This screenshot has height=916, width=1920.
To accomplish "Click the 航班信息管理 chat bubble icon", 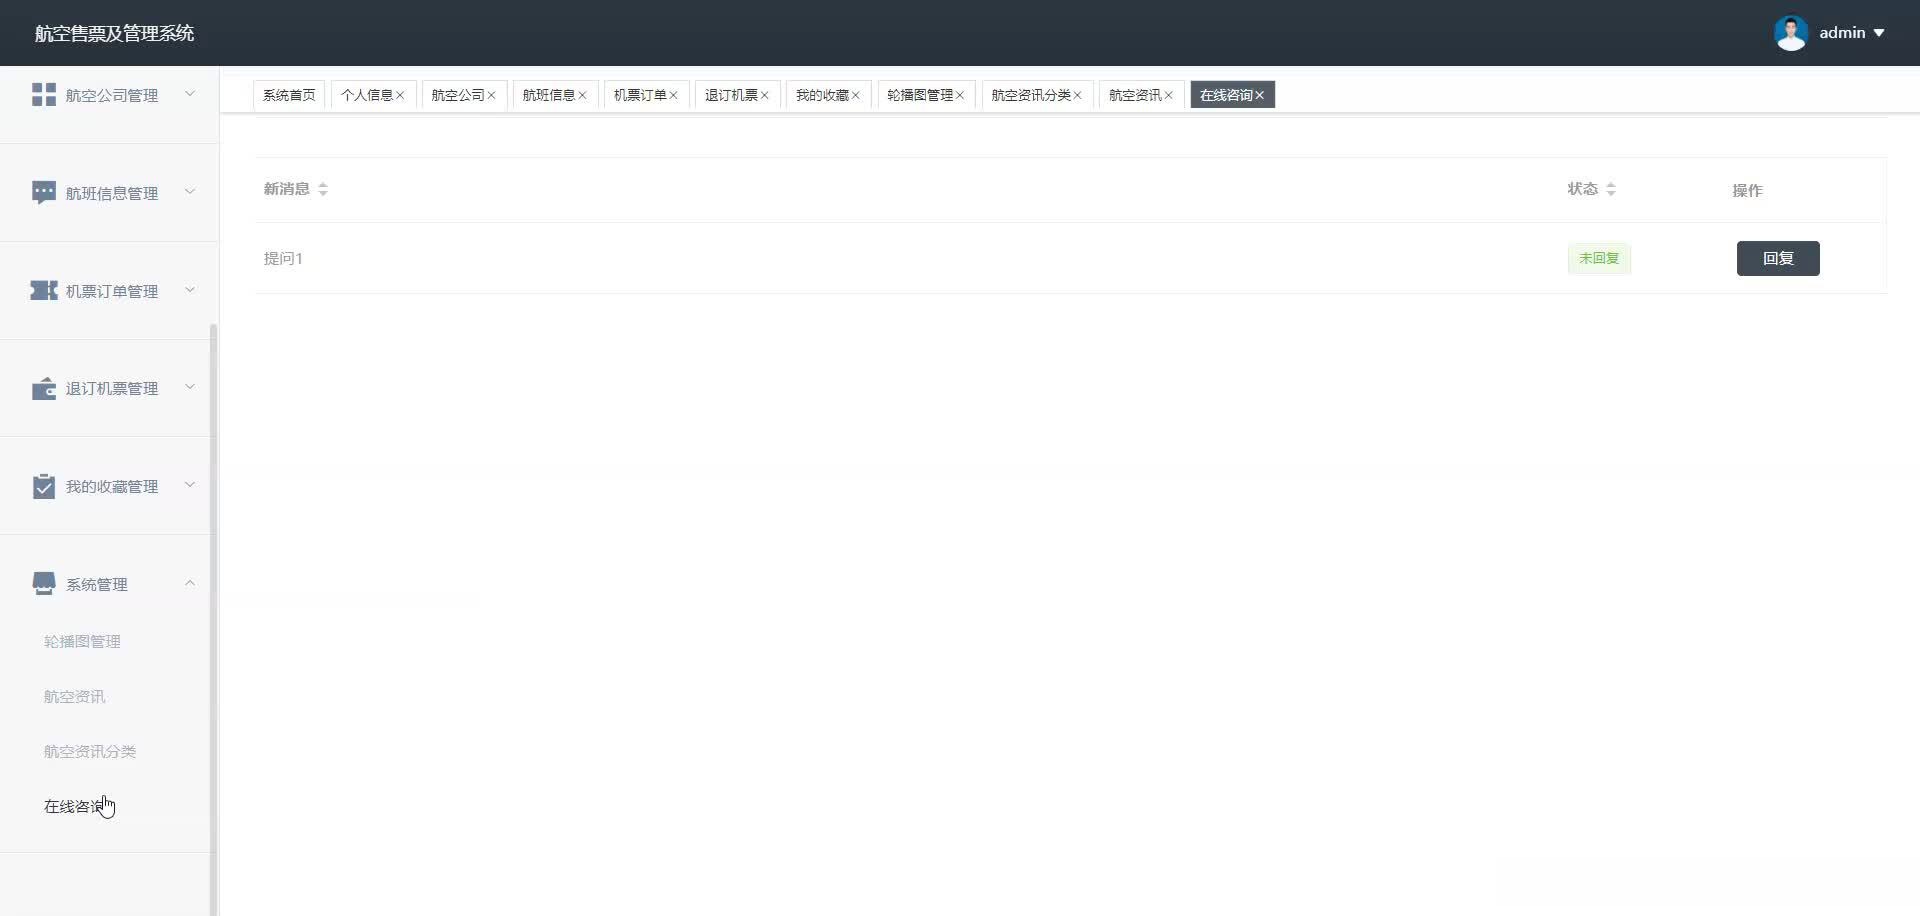I will tap(44, 193).
